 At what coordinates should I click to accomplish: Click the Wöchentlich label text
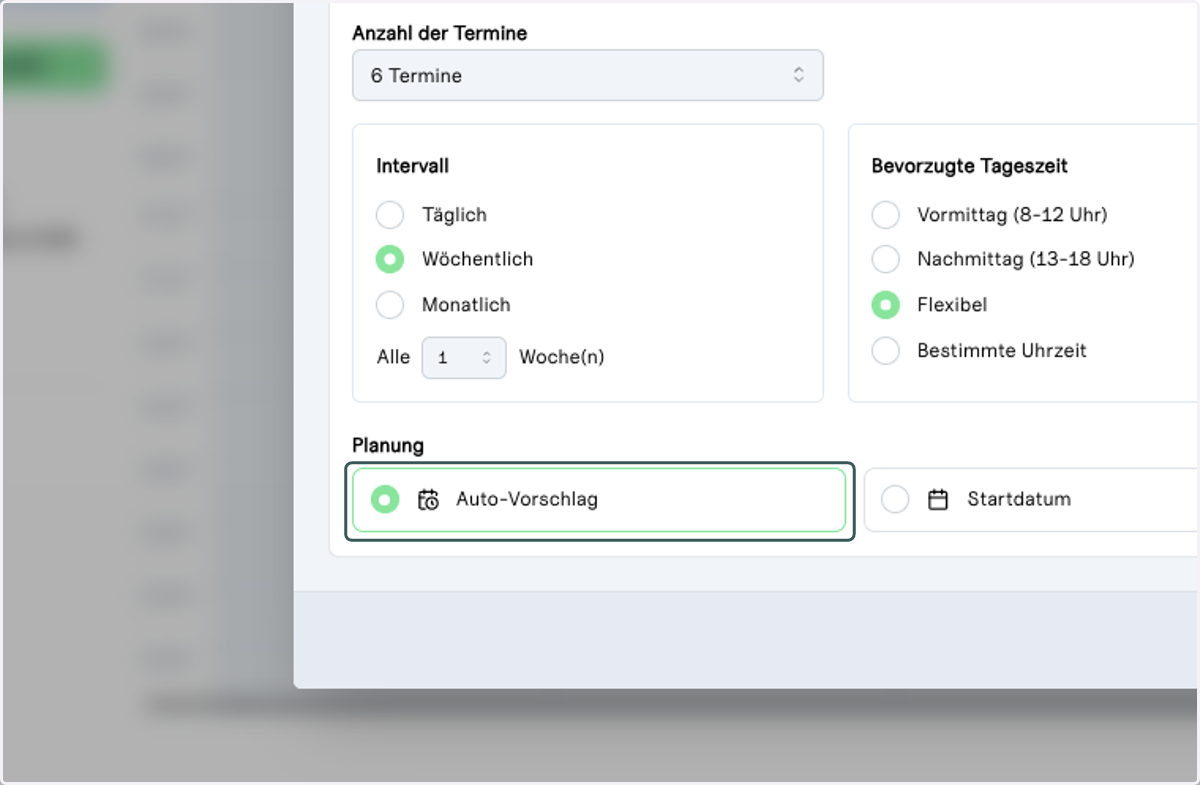477,259
